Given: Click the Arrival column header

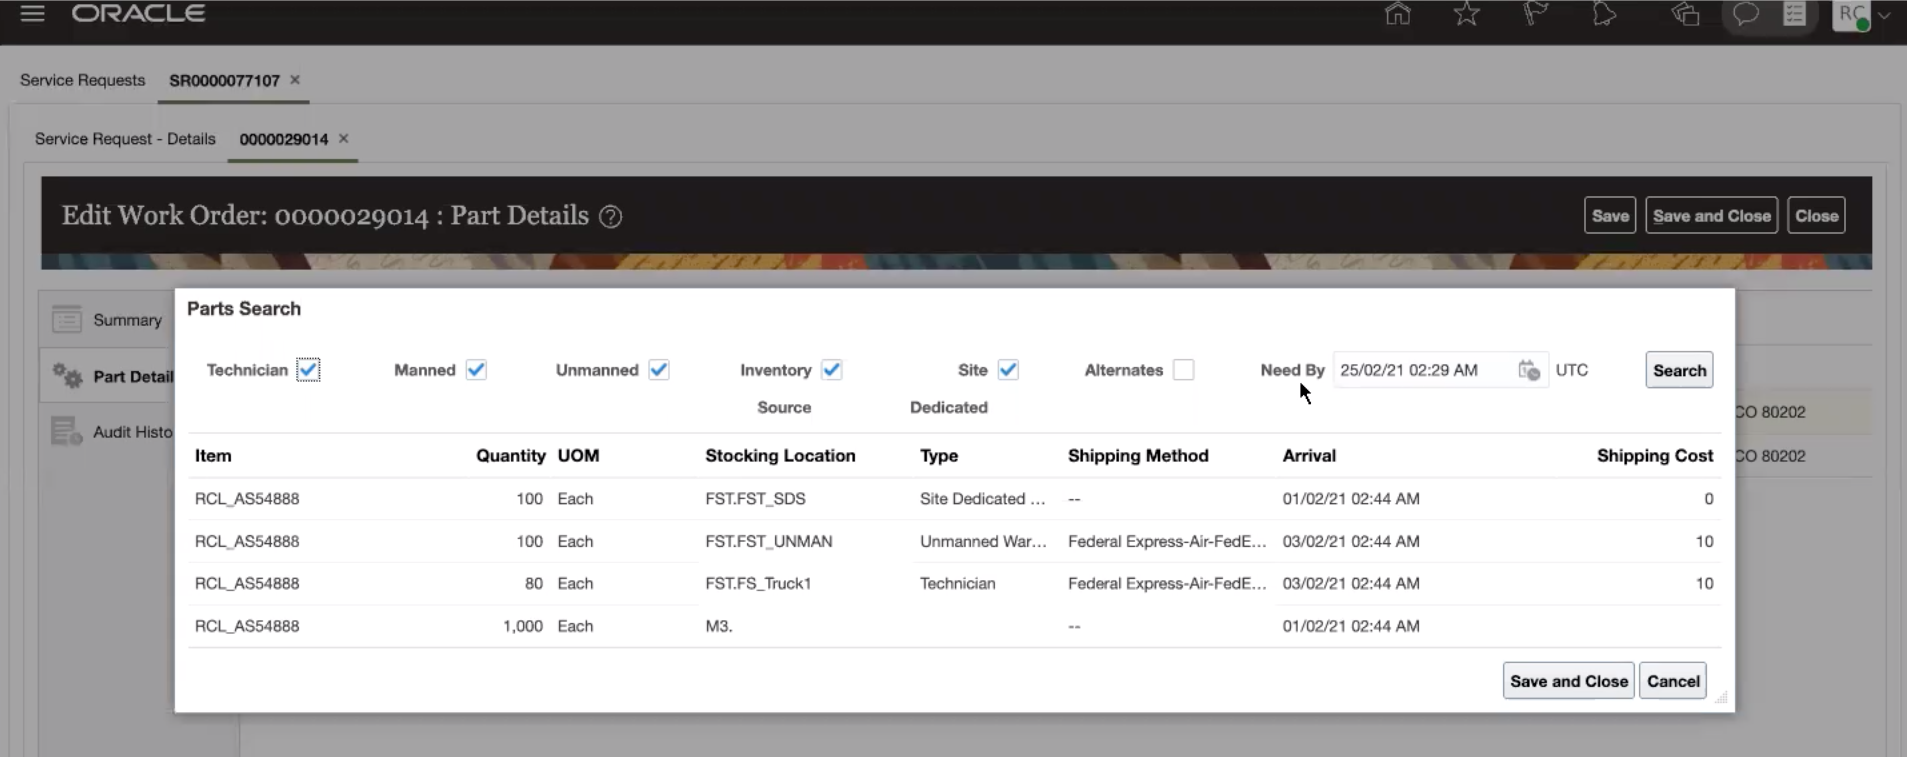Looking at the screenshot, I should pyautogui.click(x=1309, y=456).
